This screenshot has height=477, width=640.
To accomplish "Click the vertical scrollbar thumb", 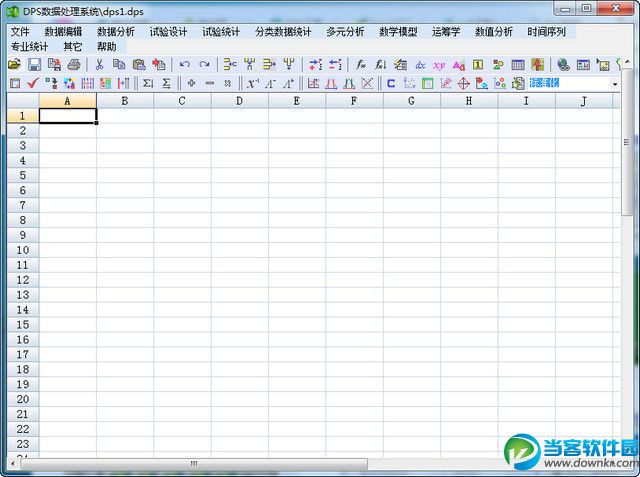I will 626,142.
